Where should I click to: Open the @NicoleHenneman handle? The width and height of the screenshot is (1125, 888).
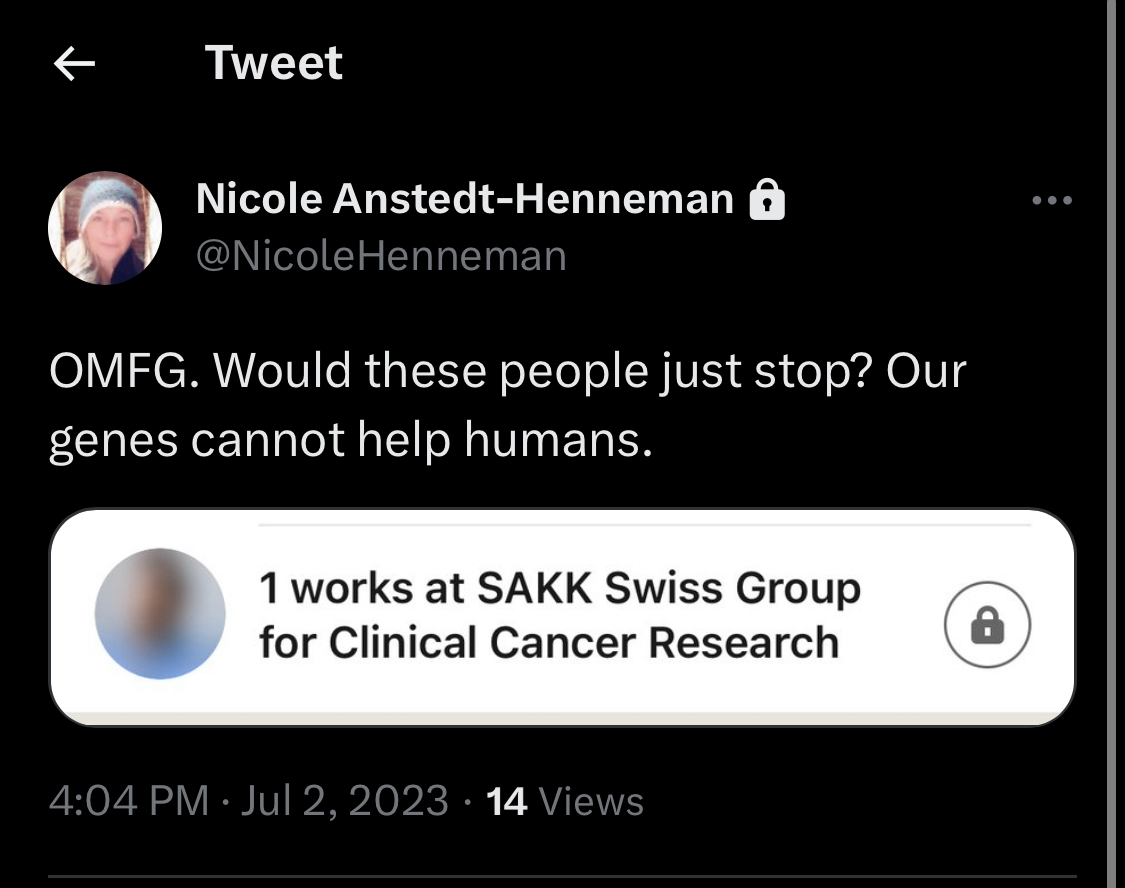click(x=381, y=256)
